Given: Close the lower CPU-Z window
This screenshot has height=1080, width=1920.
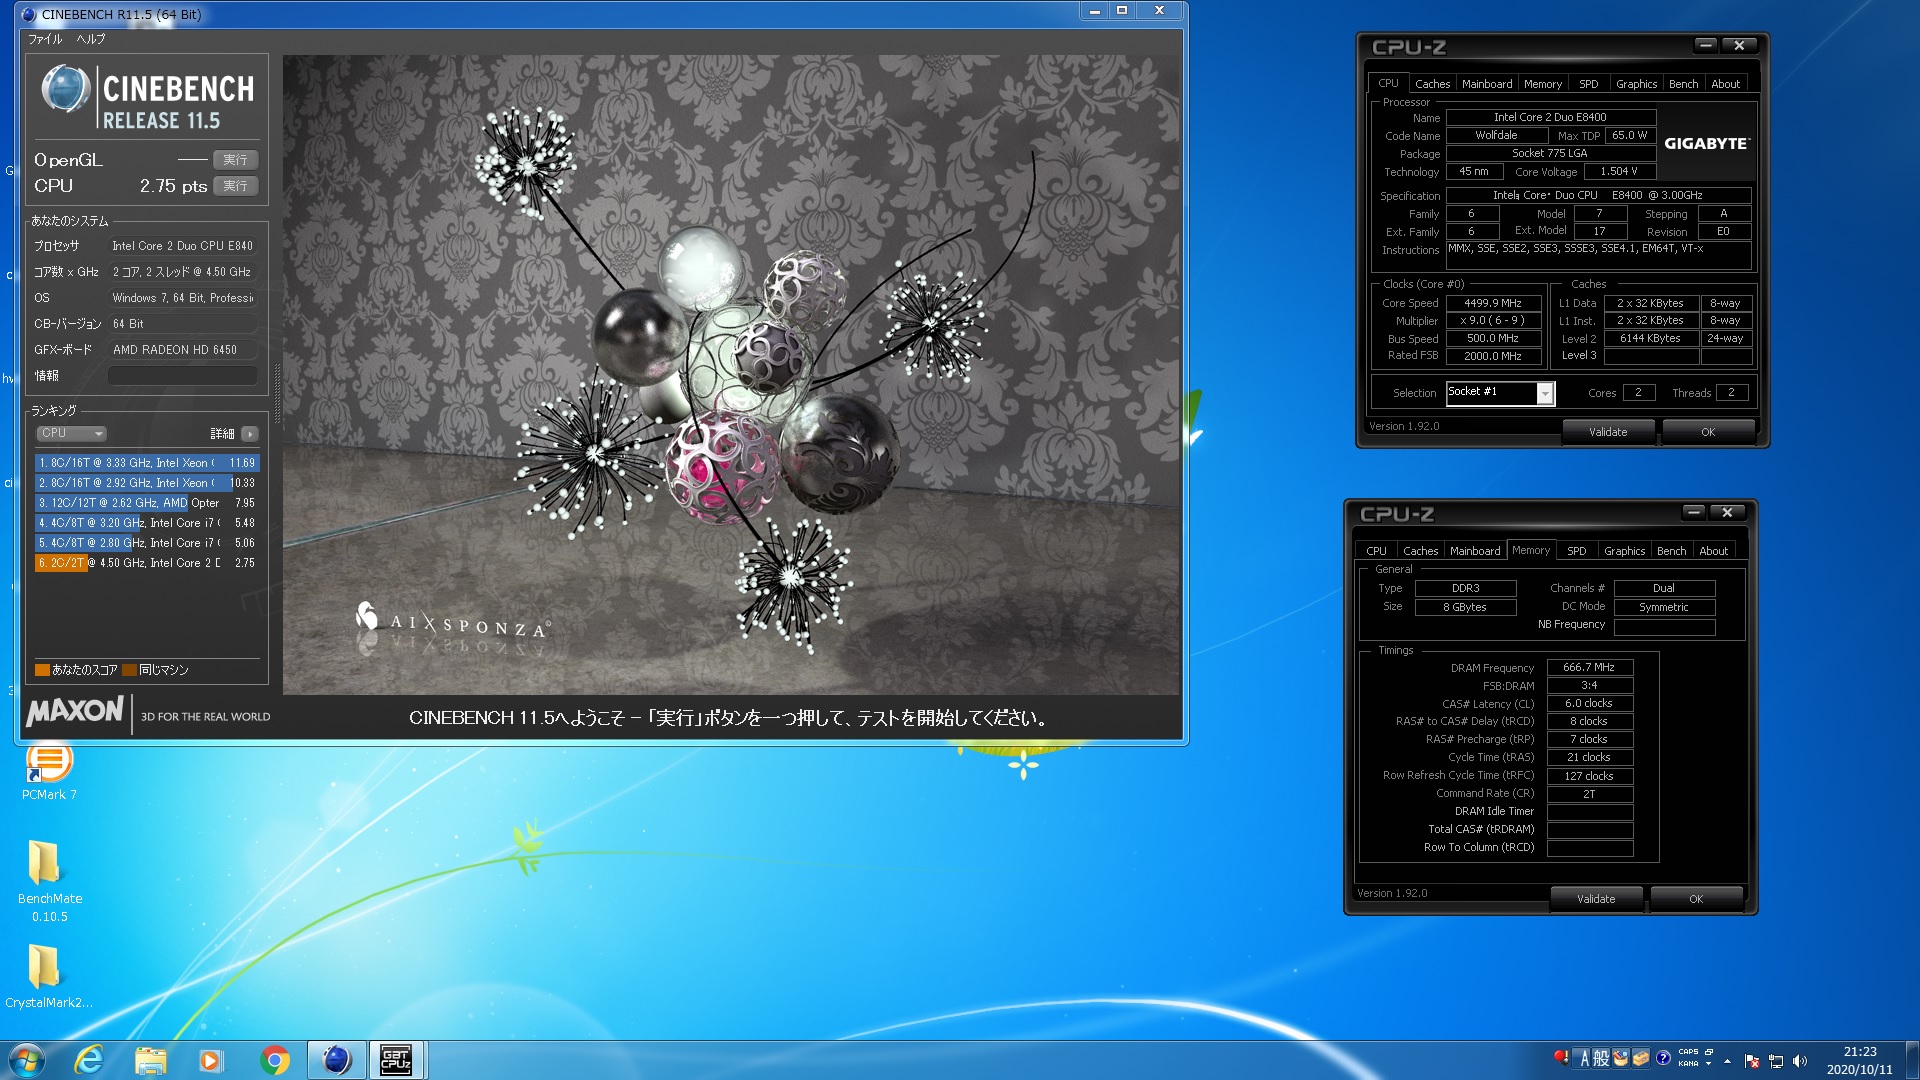Looking at the screenshot, I should [1727, 512].
